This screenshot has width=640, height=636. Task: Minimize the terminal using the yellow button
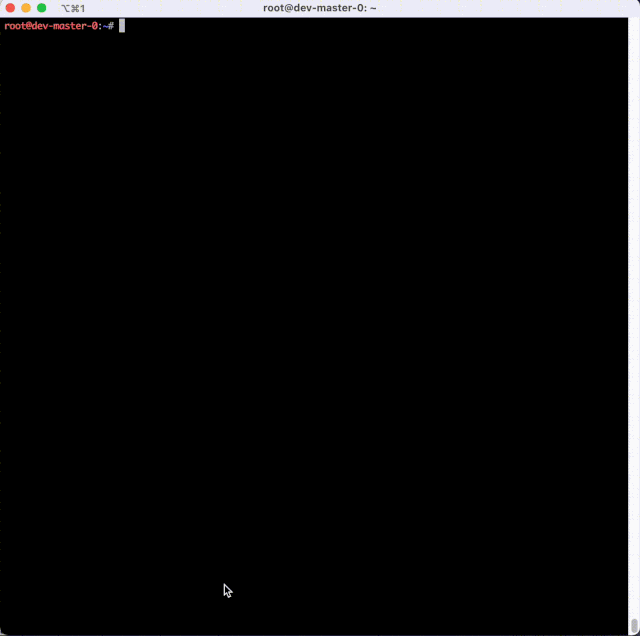[26, 8]
